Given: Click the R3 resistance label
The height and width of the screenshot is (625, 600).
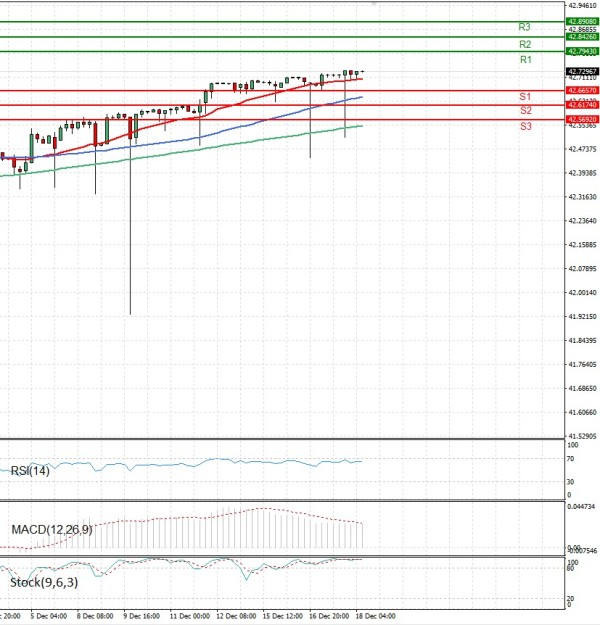Looking at the screenshot, I should click(x=524, y=27).
